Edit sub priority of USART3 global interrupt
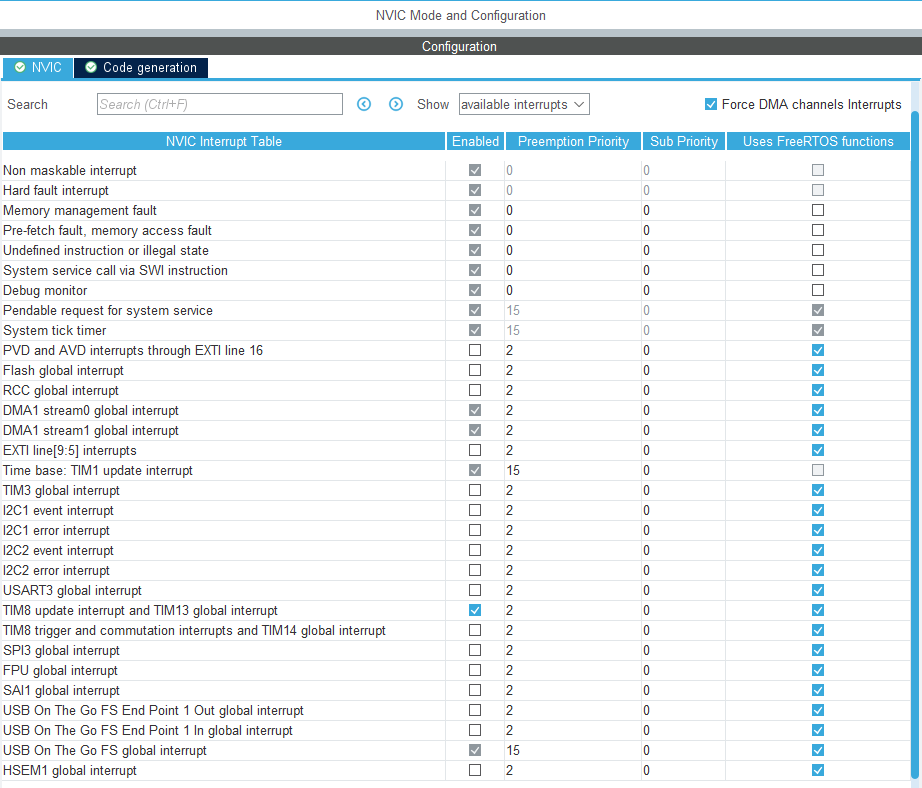 pyautogui.click(x=683, y=590)
